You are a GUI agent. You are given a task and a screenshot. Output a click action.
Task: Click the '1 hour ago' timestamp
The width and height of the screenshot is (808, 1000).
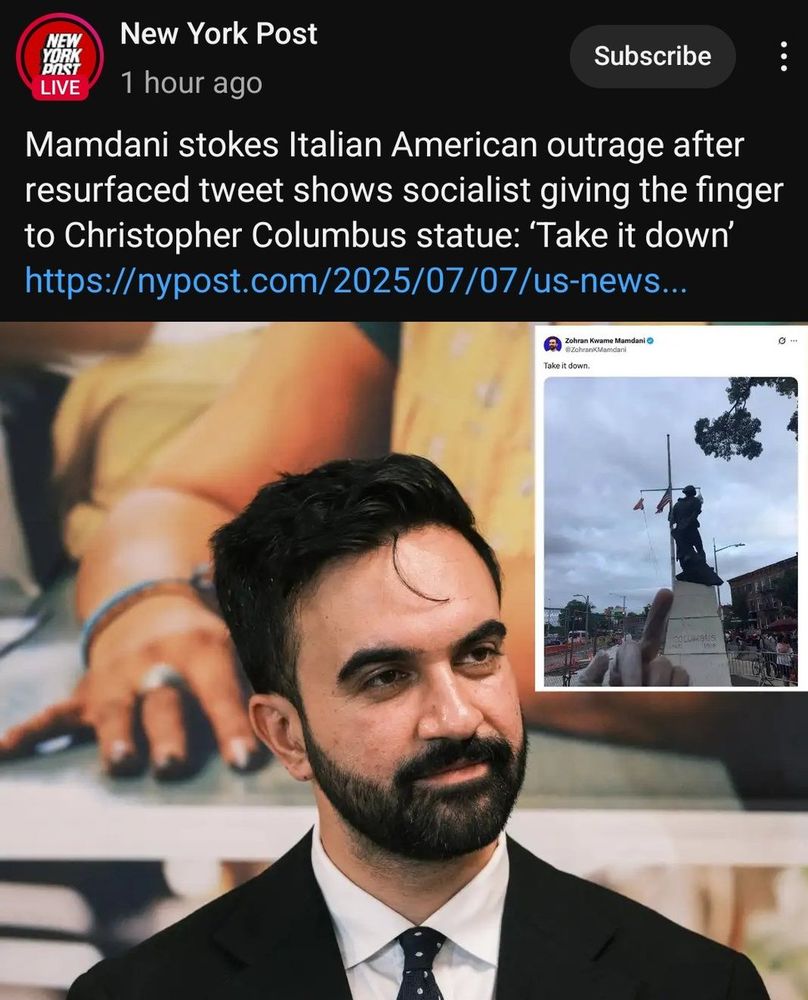click(191, 83)
